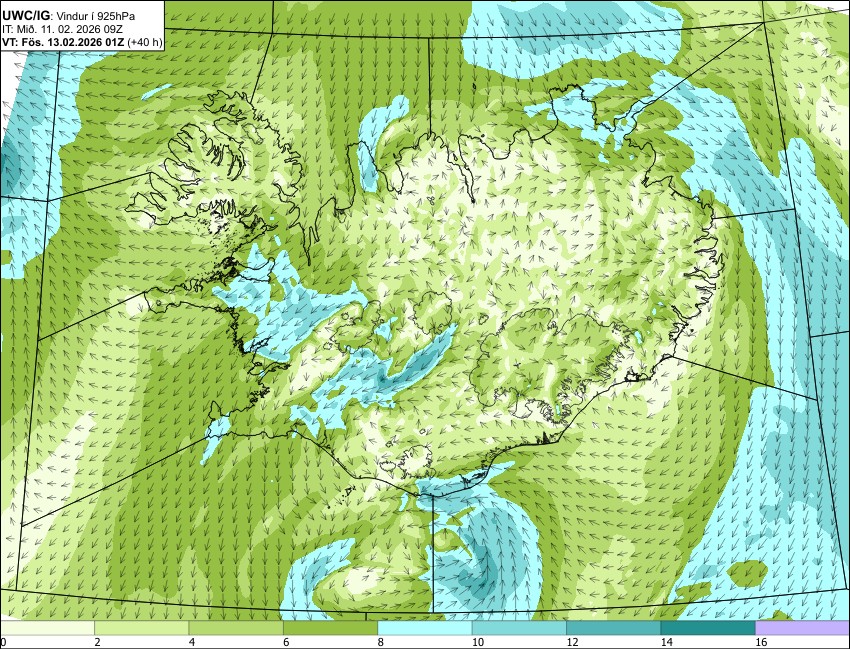Viewport: 850px width, 649px height.
Task: Click the 'Vindur í 925hPa' label
Action: tap(93, 17)
